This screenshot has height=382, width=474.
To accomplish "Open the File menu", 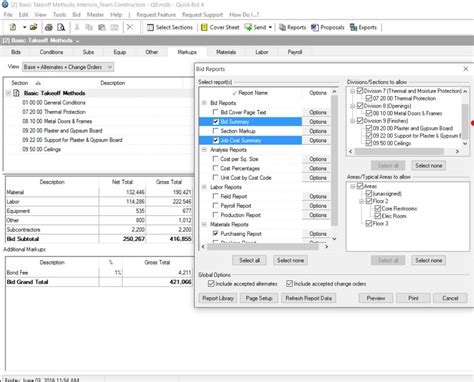I will coord(8,15).
